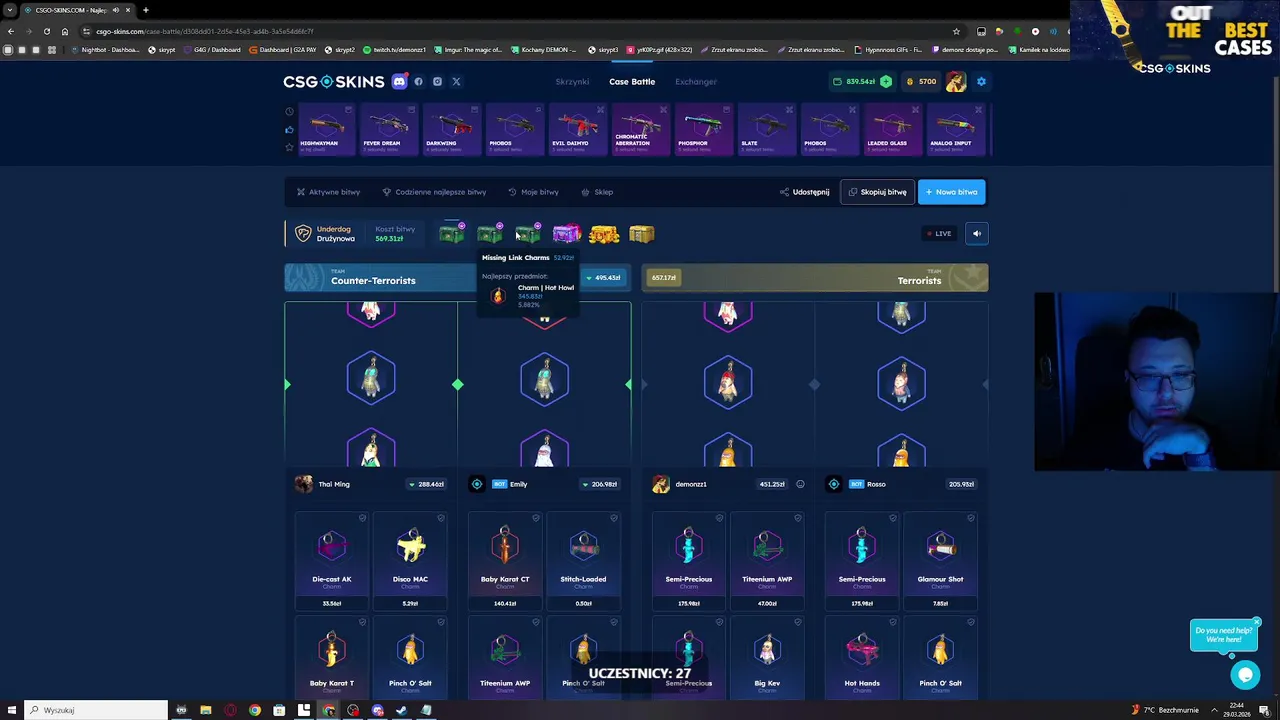
Task: Click the bot icon next to Rosso
Action: coord(834,484)
